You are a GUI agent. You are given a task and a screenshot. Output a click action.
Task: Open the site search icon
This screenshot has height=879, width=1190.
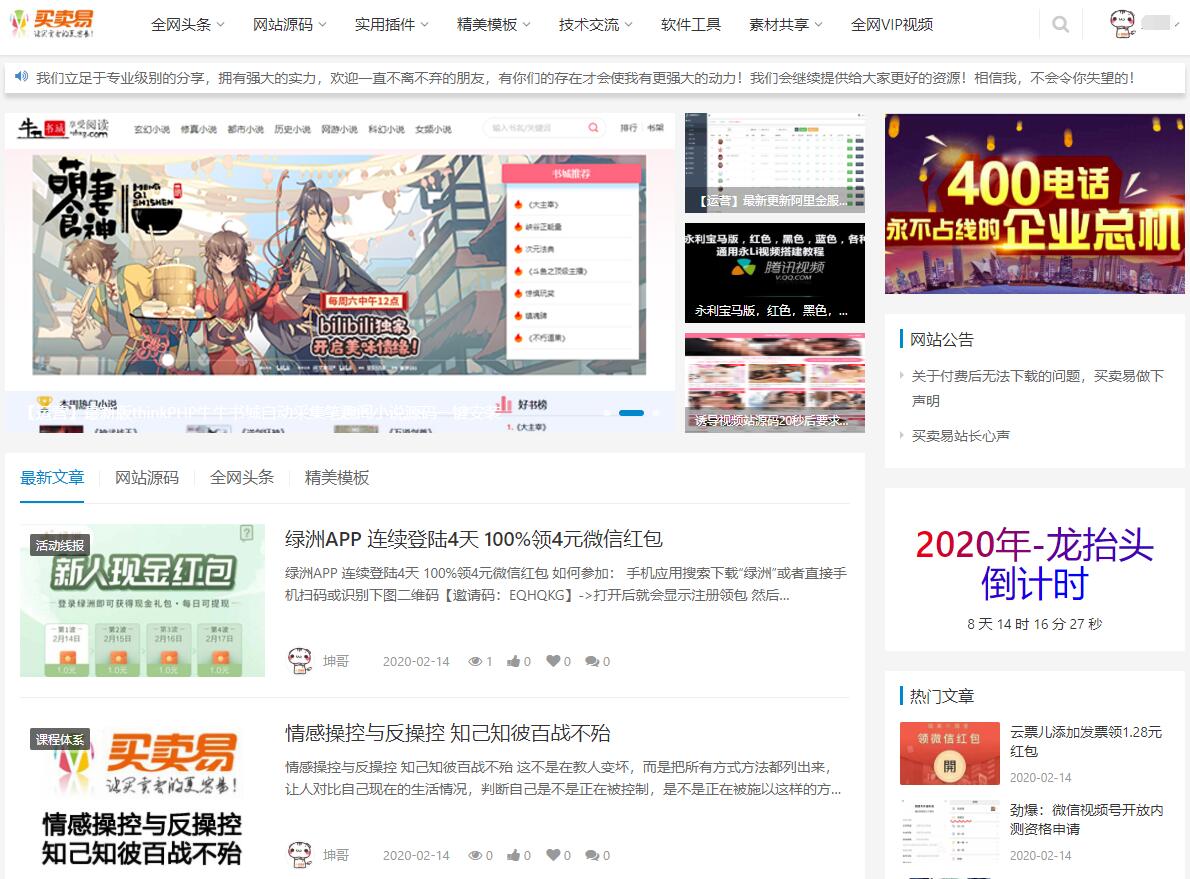click(1060, 24)
